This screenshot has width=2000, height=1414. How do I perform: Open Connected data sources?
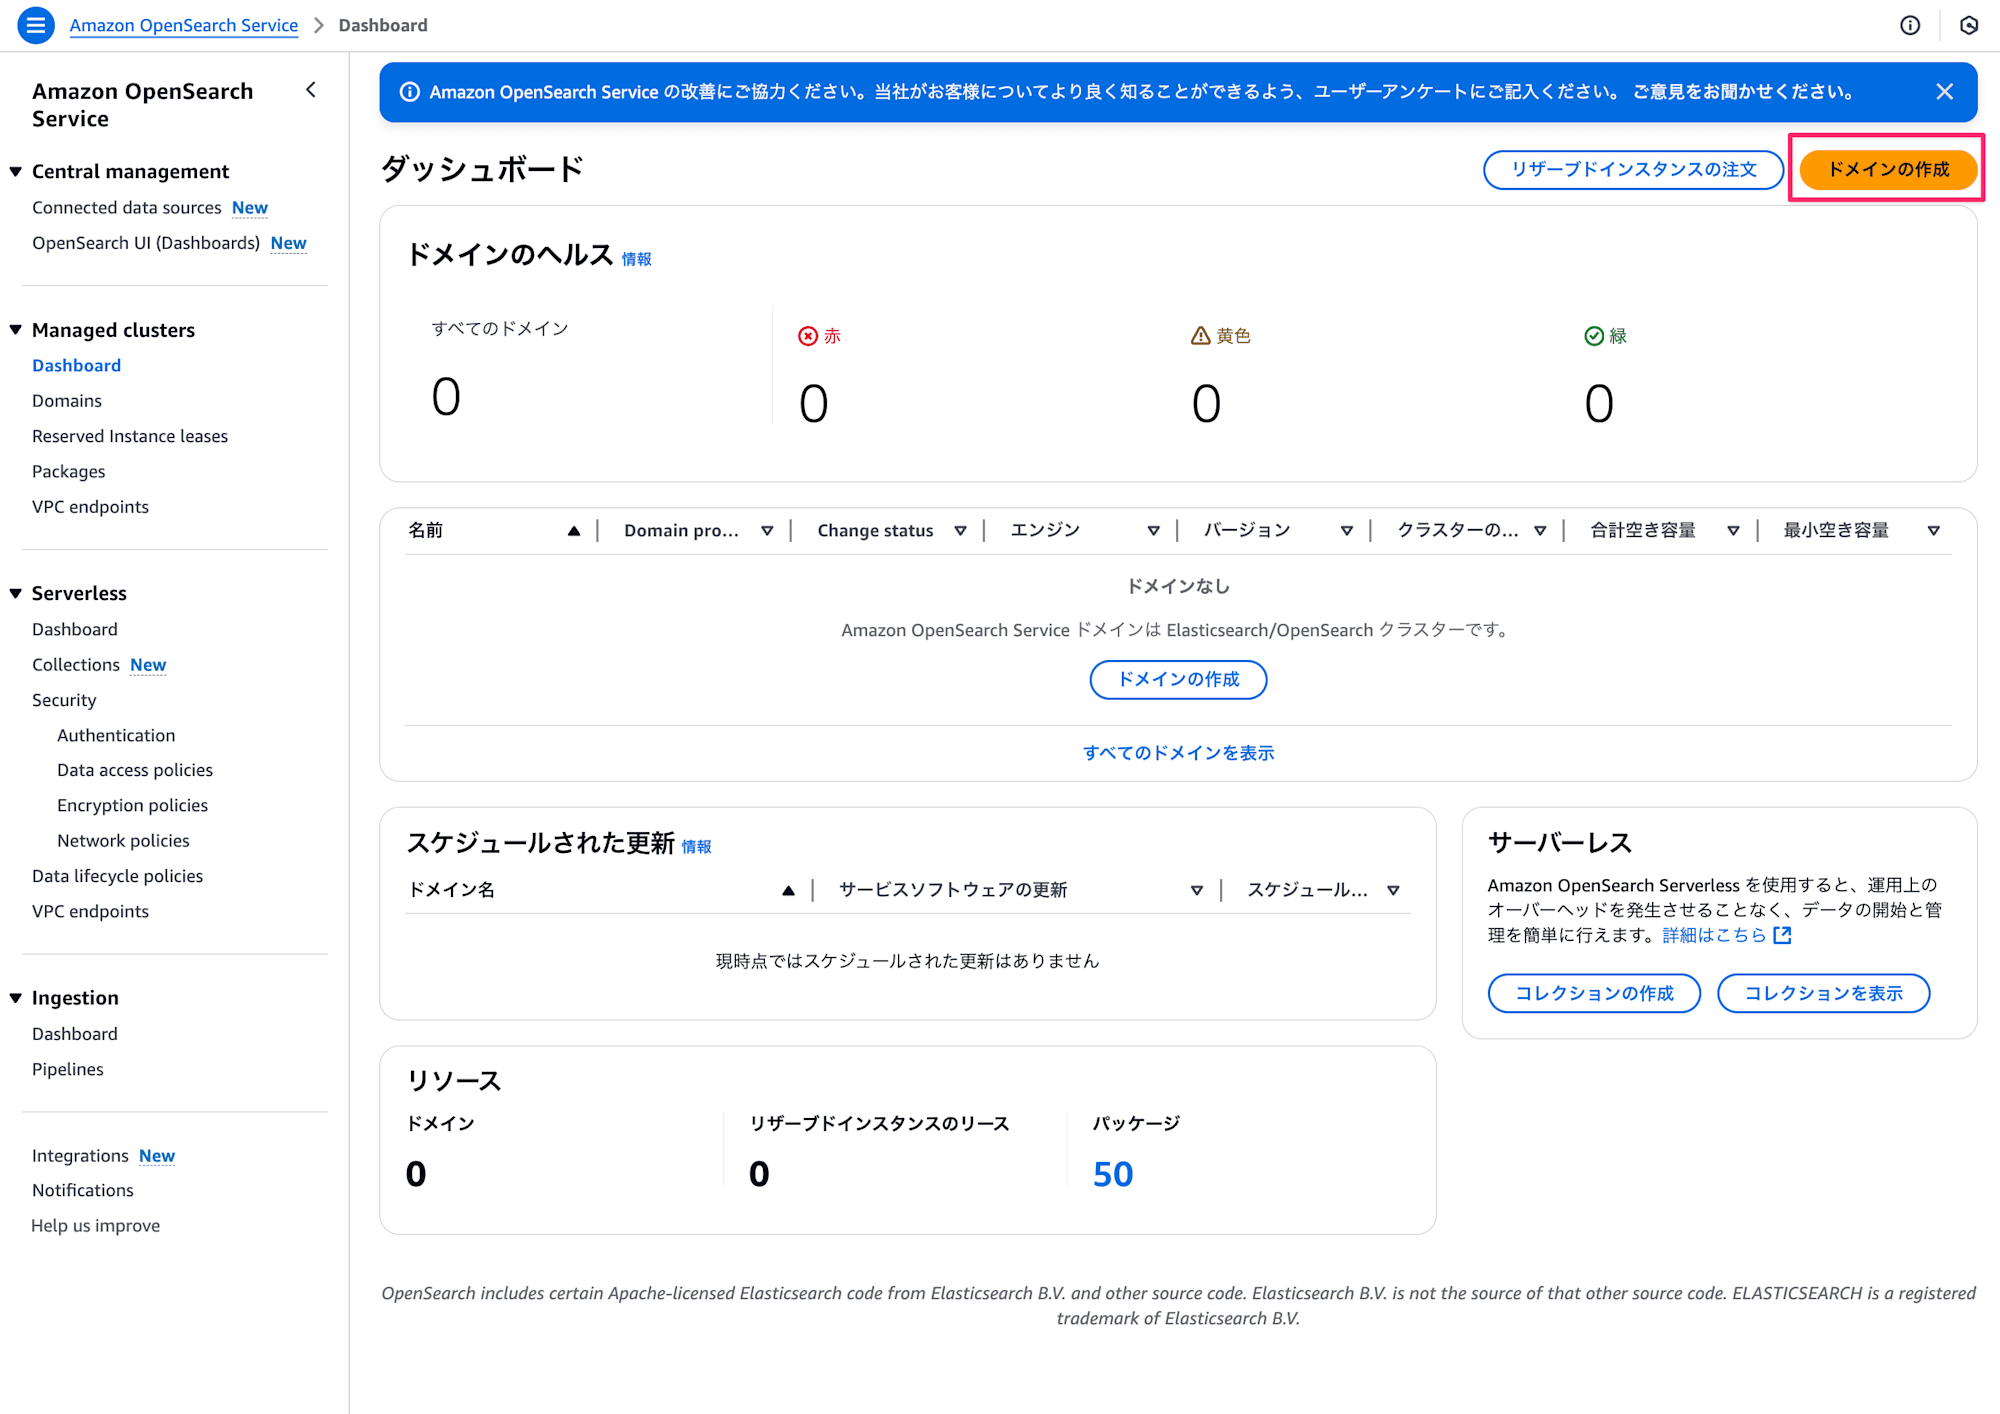click(127, 207)
